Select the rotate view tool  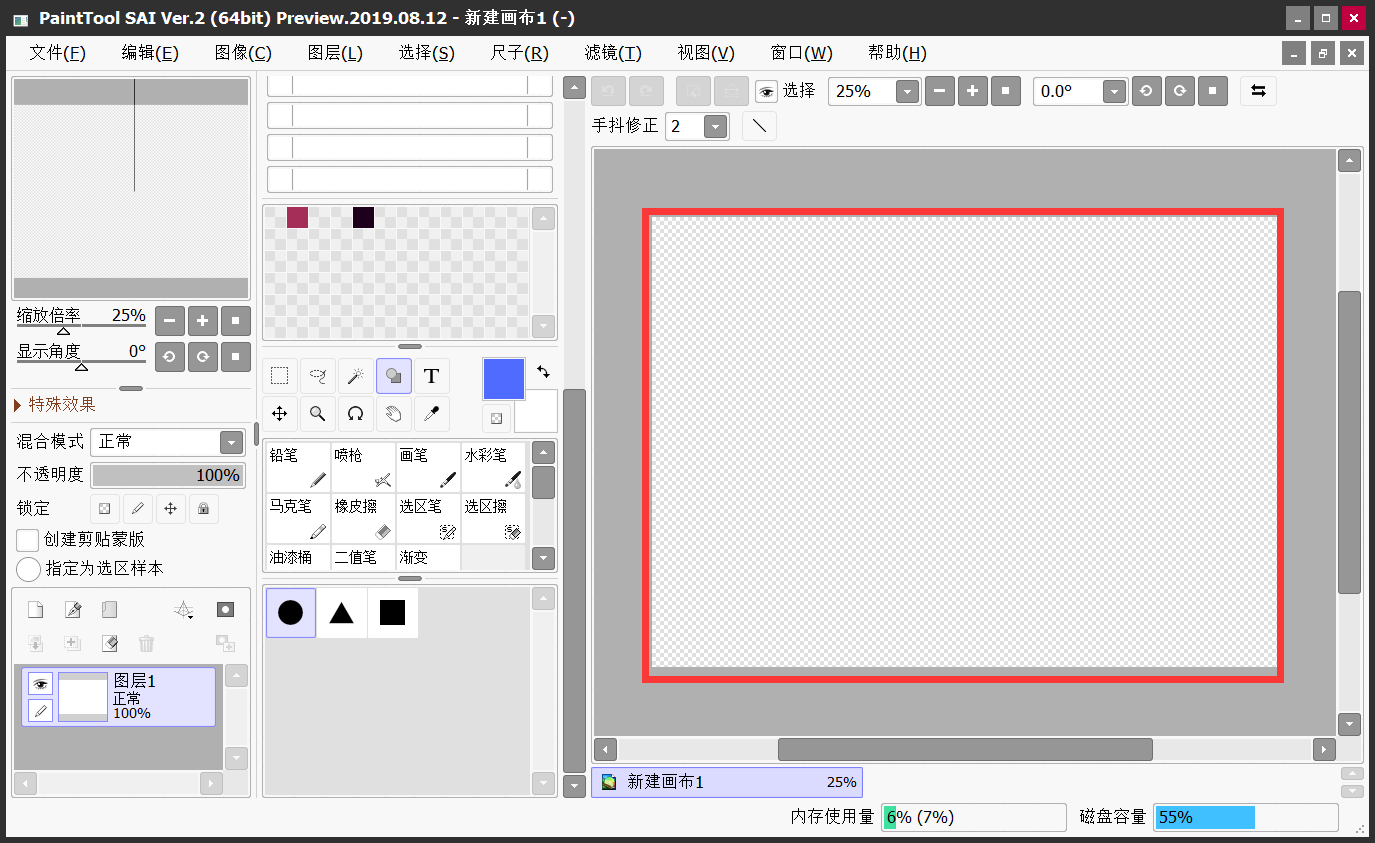(x=355, y=413)
